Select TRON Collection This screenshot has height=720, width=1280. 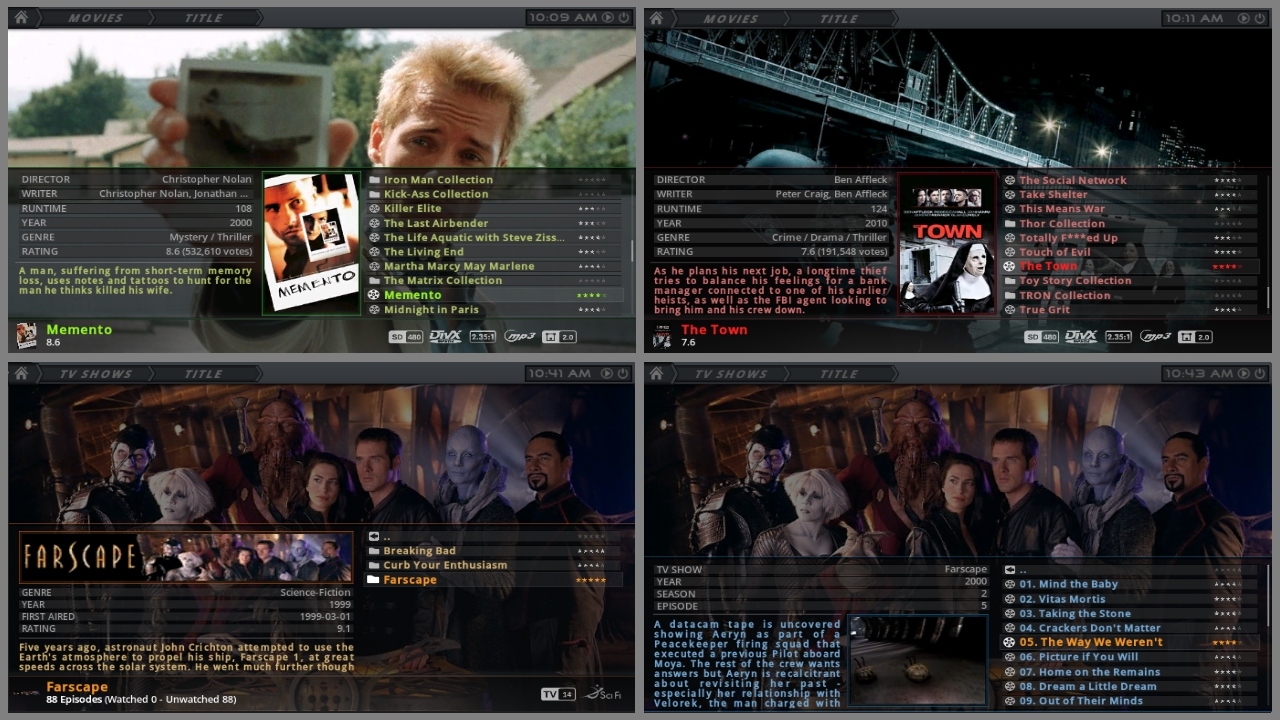[1129, 295]
